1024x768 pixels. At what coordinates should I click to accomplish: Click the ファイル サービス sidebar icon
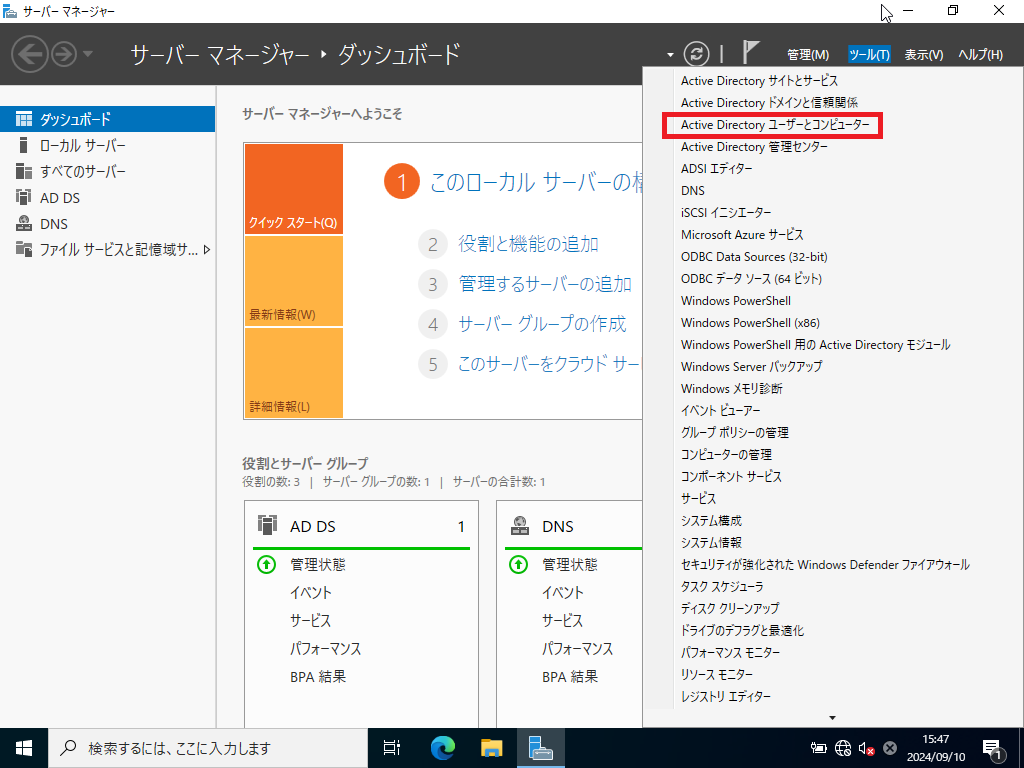(x=24, y=249)
